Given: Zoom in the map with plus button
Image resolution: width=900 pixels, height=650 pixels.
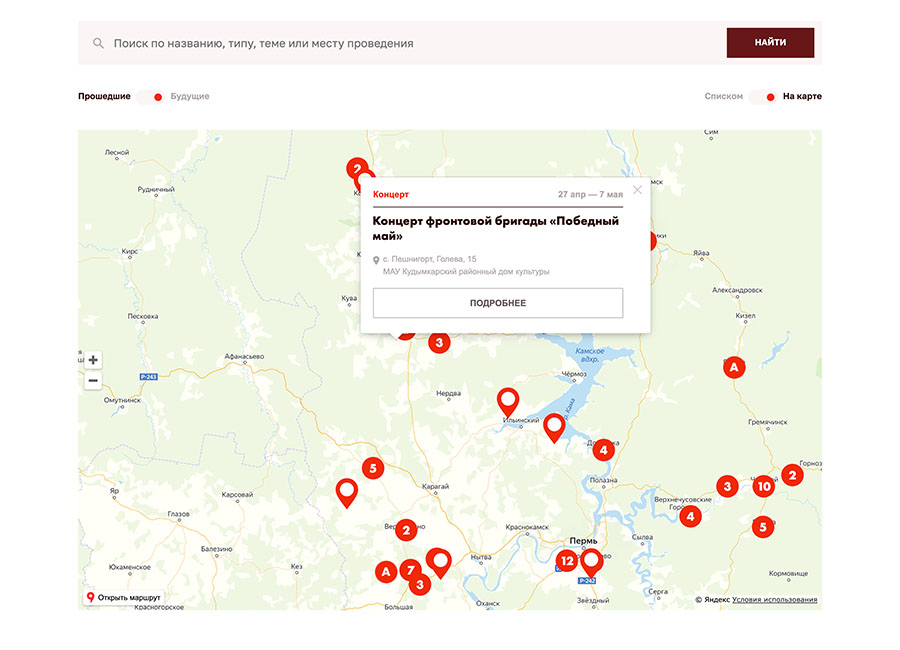Looking at the screenshot, I should 93,360.
